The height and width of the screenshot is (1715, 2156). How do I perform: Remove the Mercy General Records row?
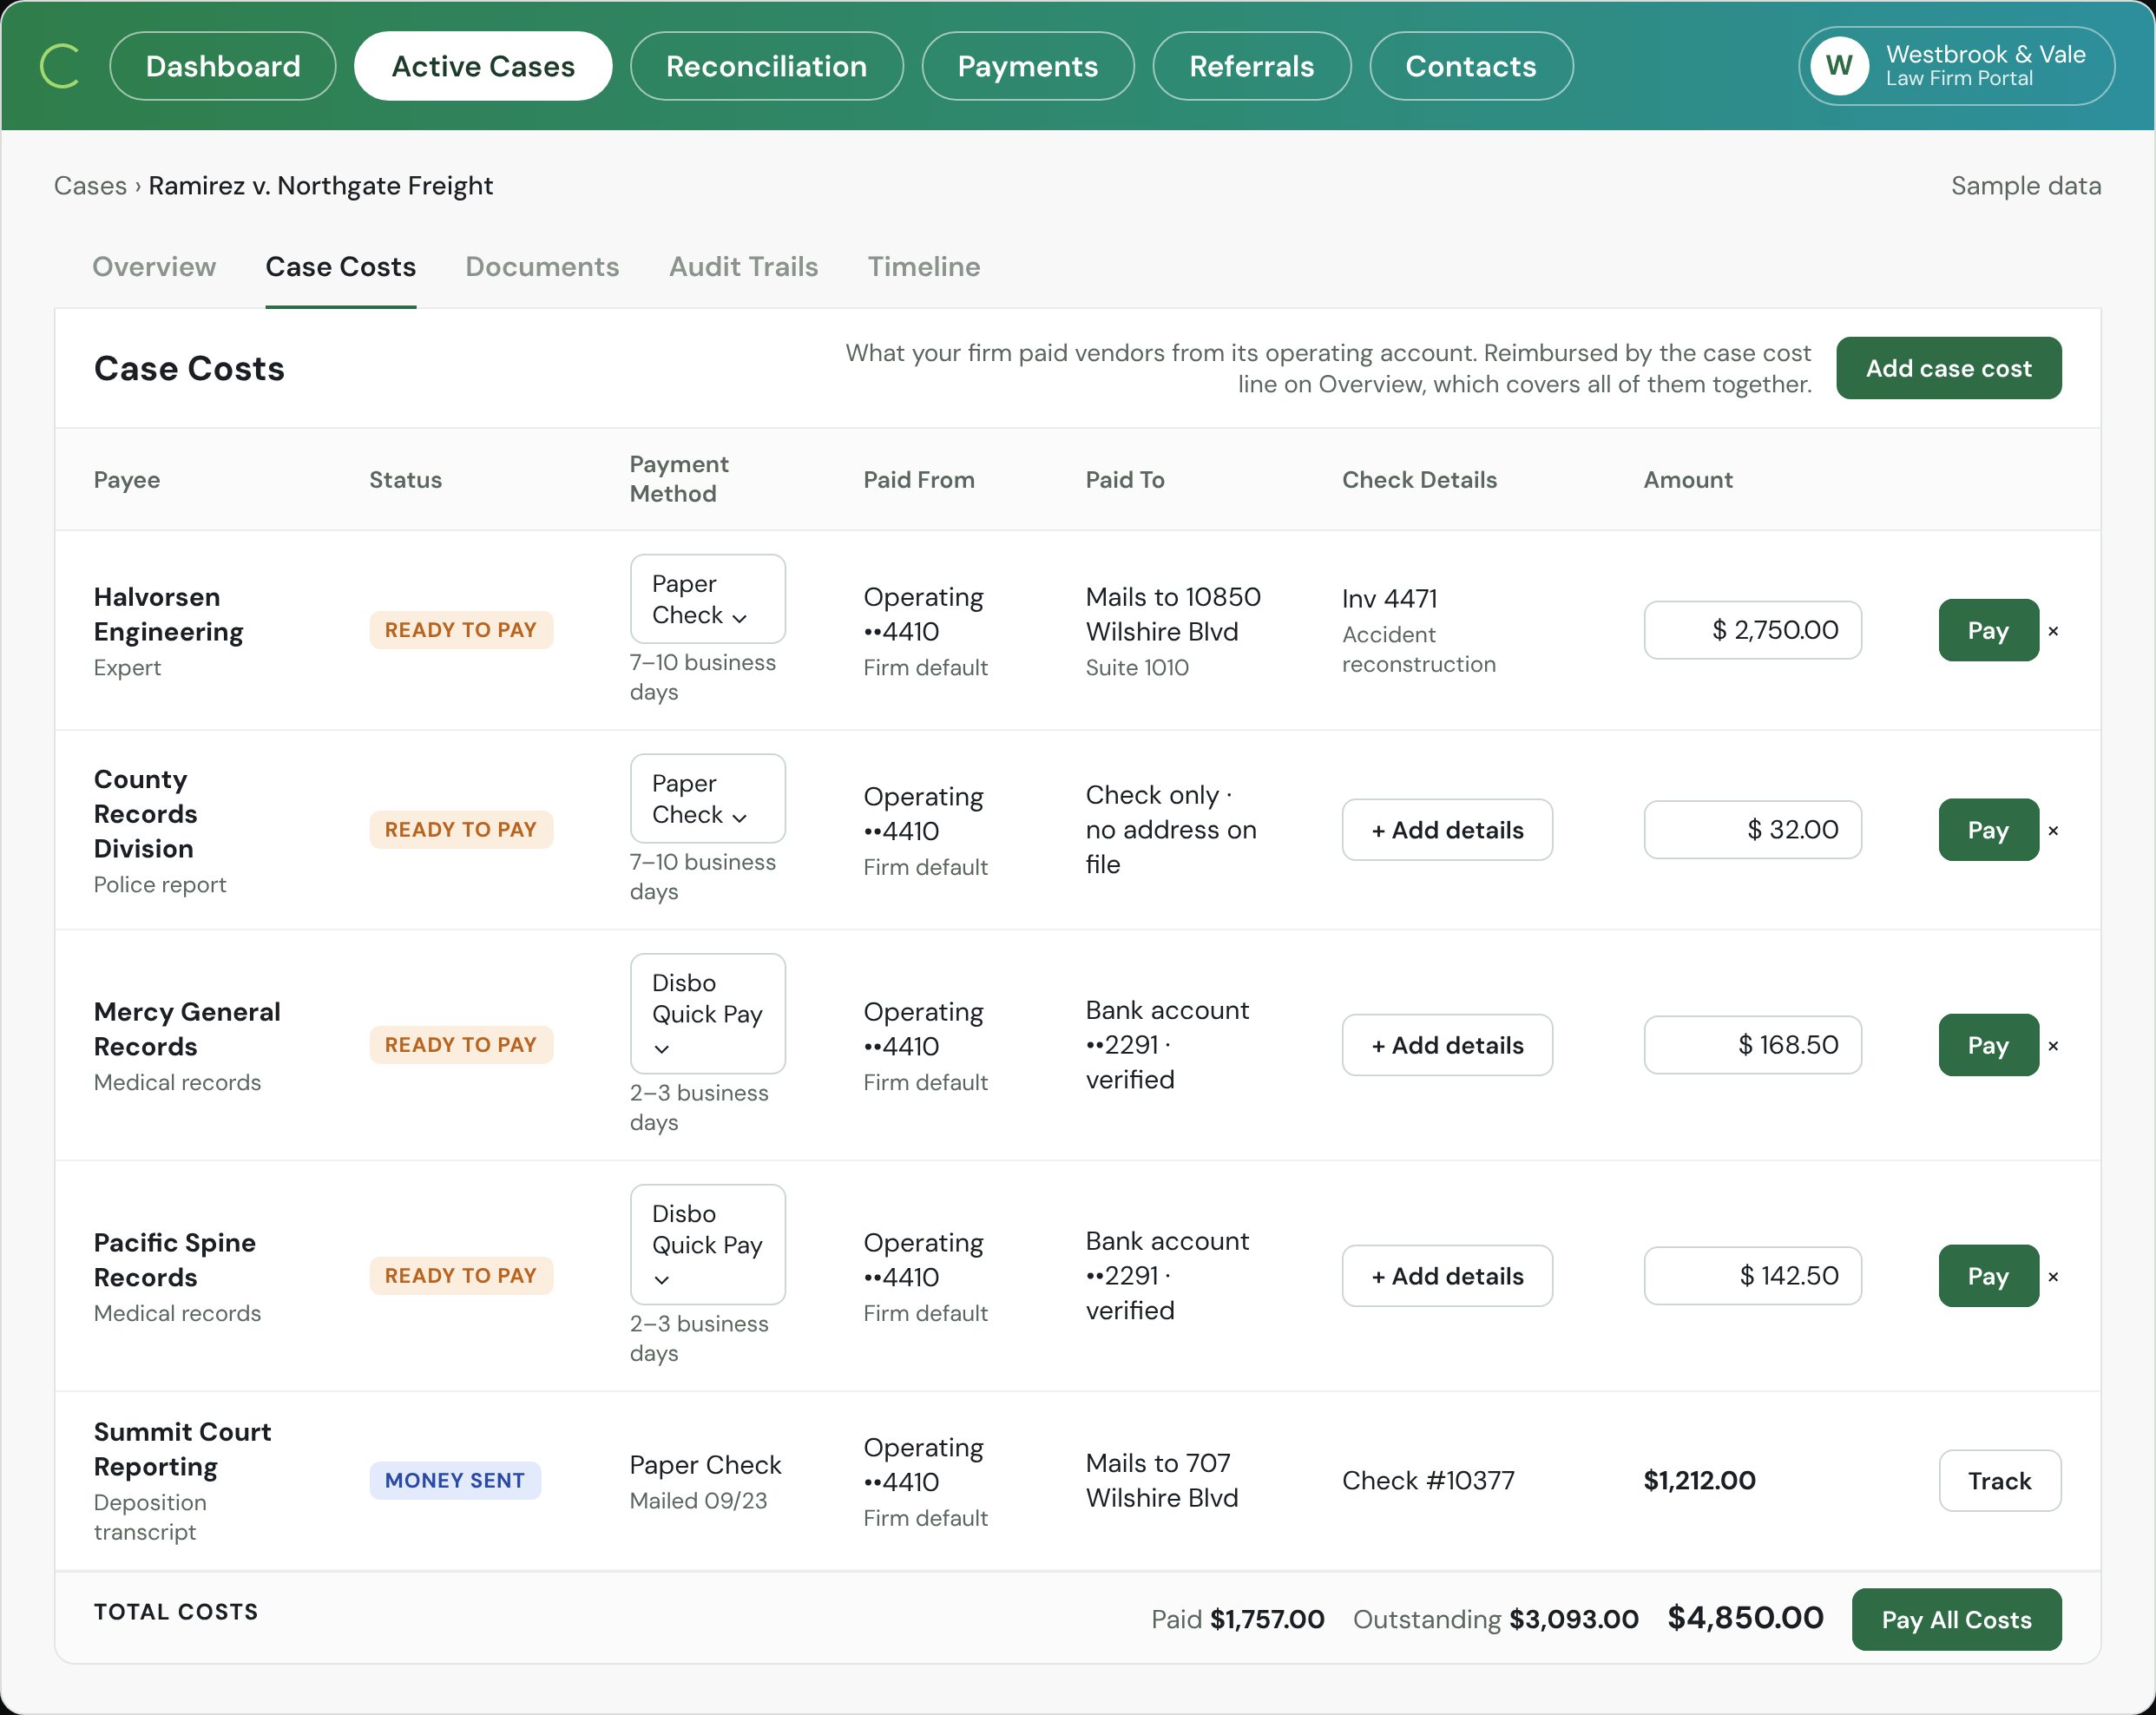(2053, 1046)
